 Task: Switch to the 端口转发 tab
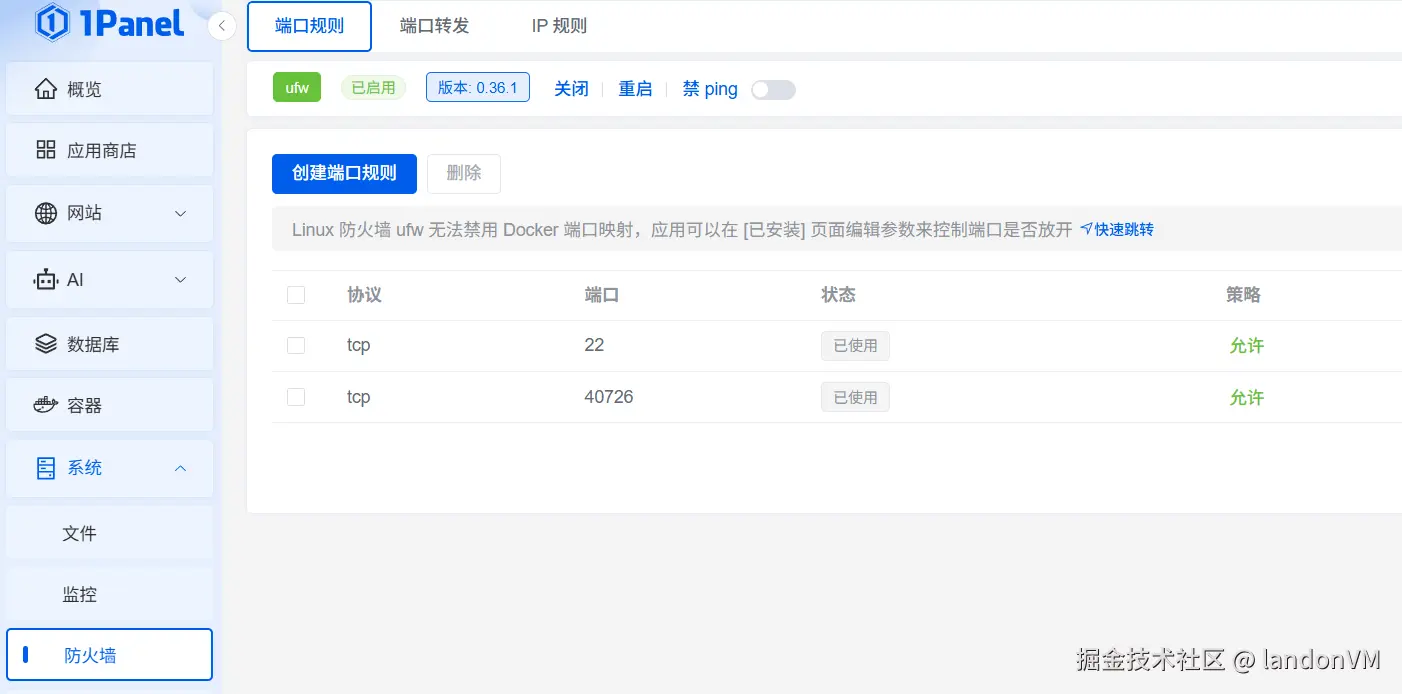[x=434, y=27]
